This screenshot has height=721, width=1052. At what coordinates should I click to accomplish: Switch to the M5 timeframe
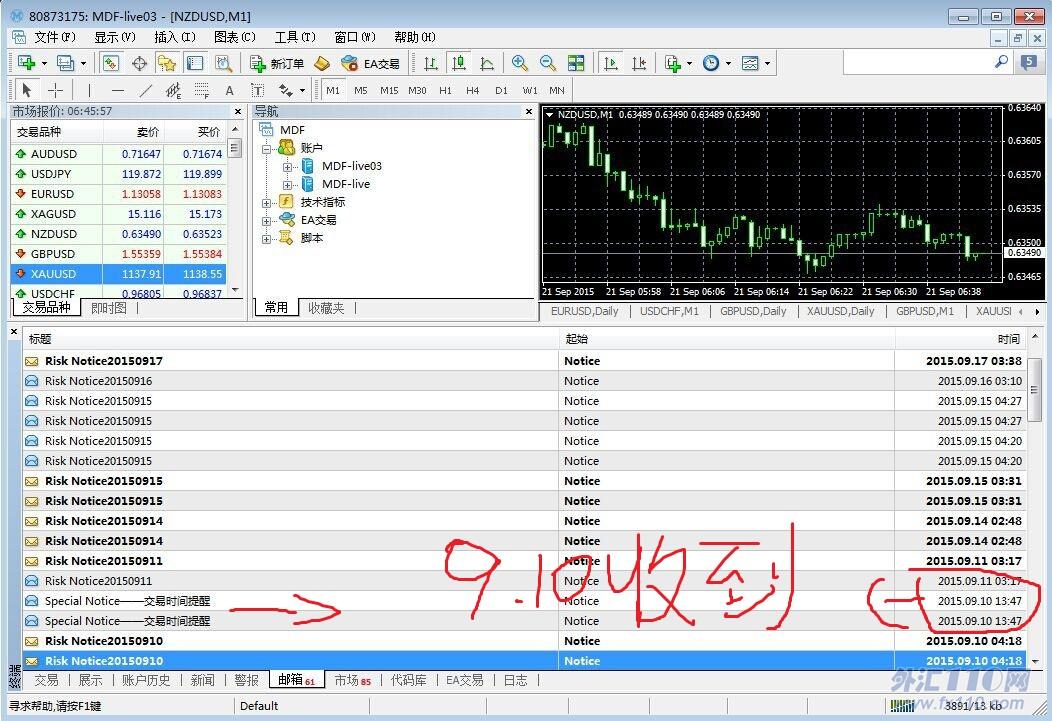[x=361, y=90]
